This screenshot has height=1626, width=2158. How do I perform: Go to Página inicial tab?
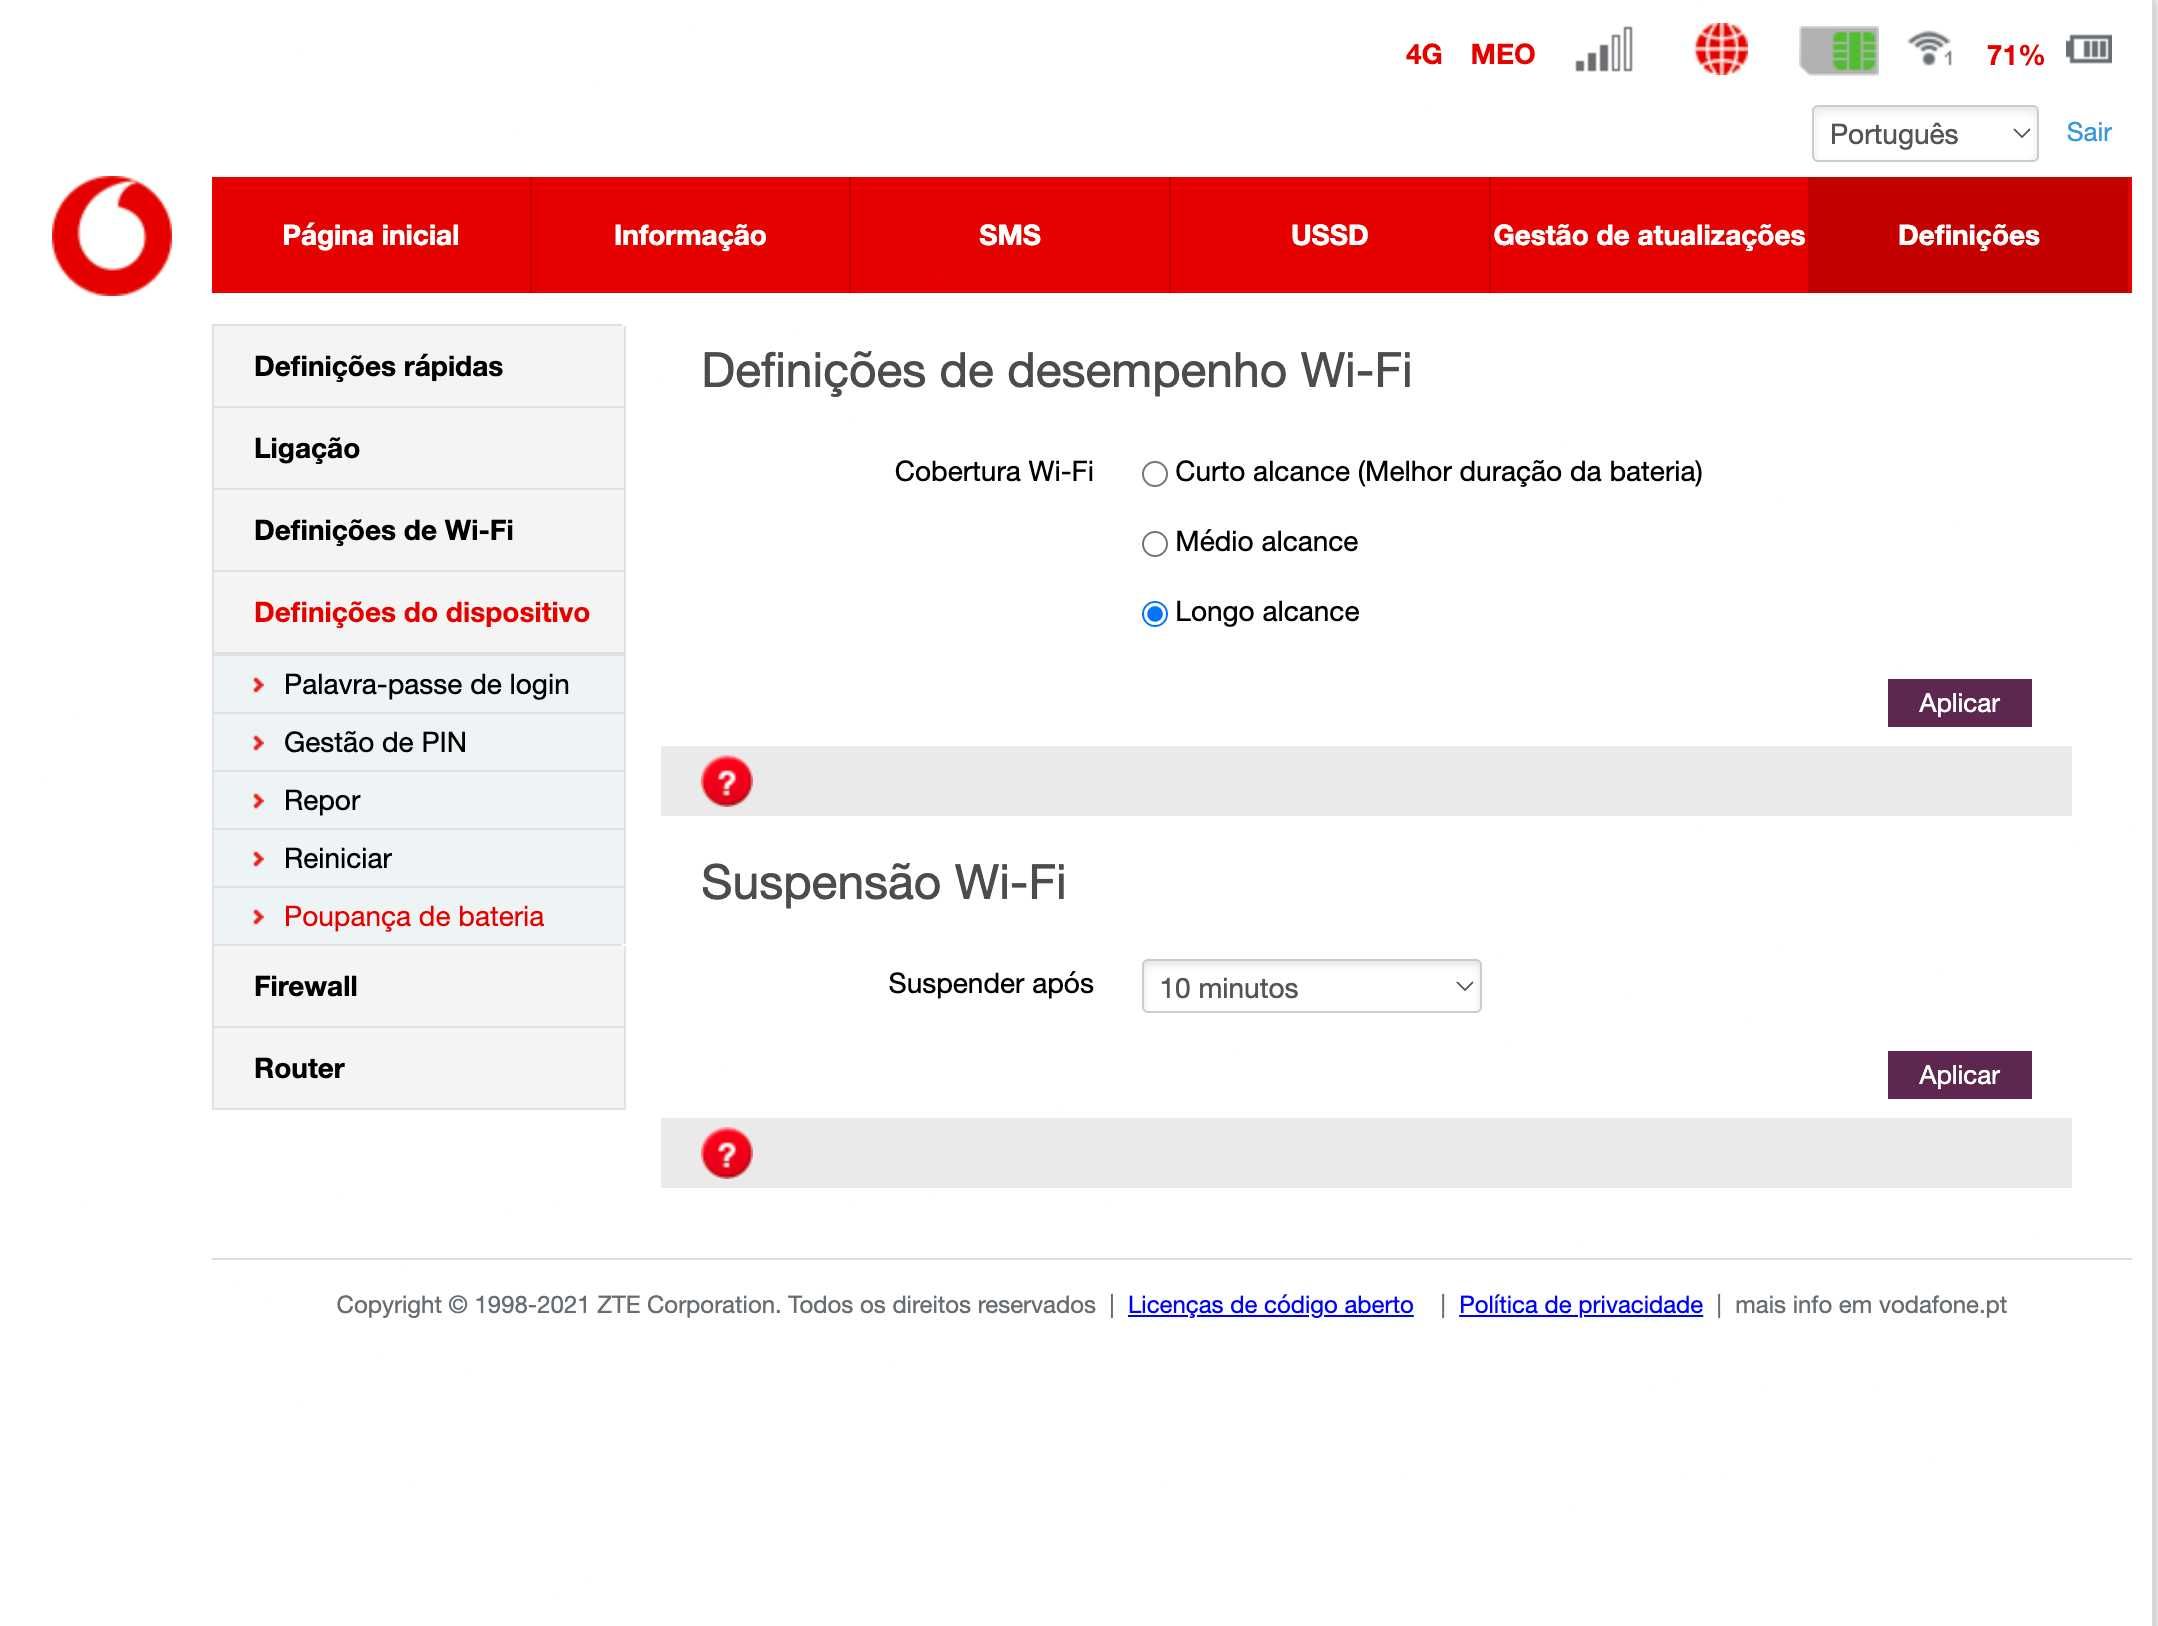pyautogui.click(x=371, y=235)
